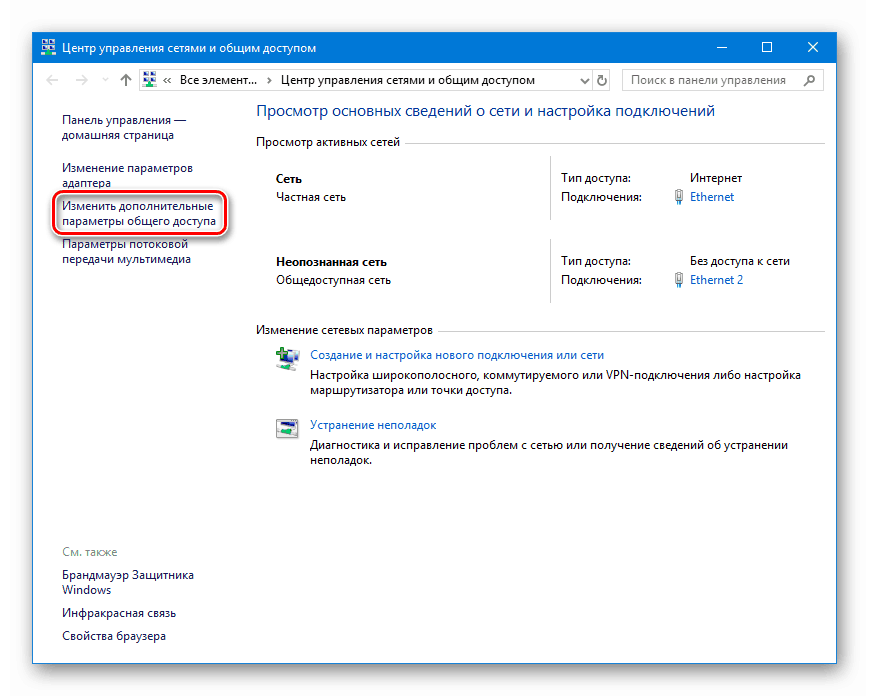Click the network plug icon beside Ethernet
This screenshot has height=696, width=869.
click(679, 197)
